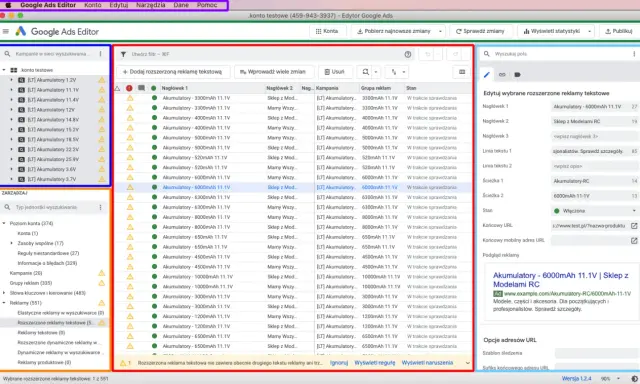
Task: Expand campaign [LT] Akumulatory 11.1V
Action: pyautogui.click(x=11, y=90)
